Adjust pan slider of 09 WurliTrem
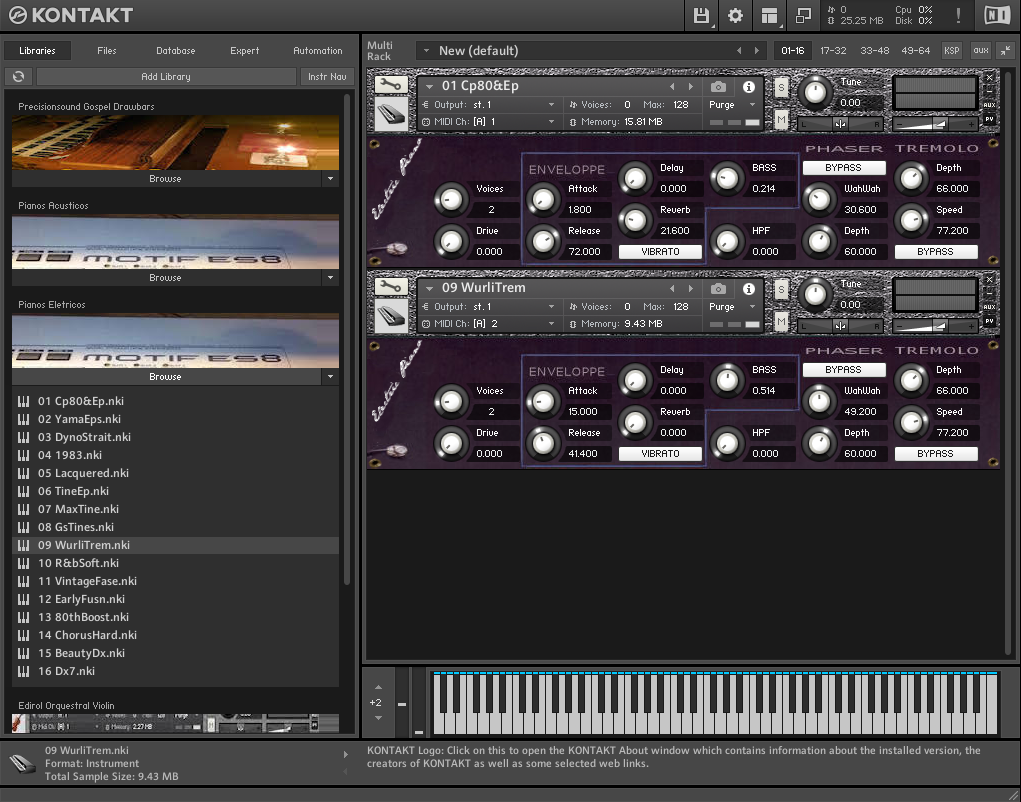The height and width of the screenshot is (802, 1021). coord(840,325)
